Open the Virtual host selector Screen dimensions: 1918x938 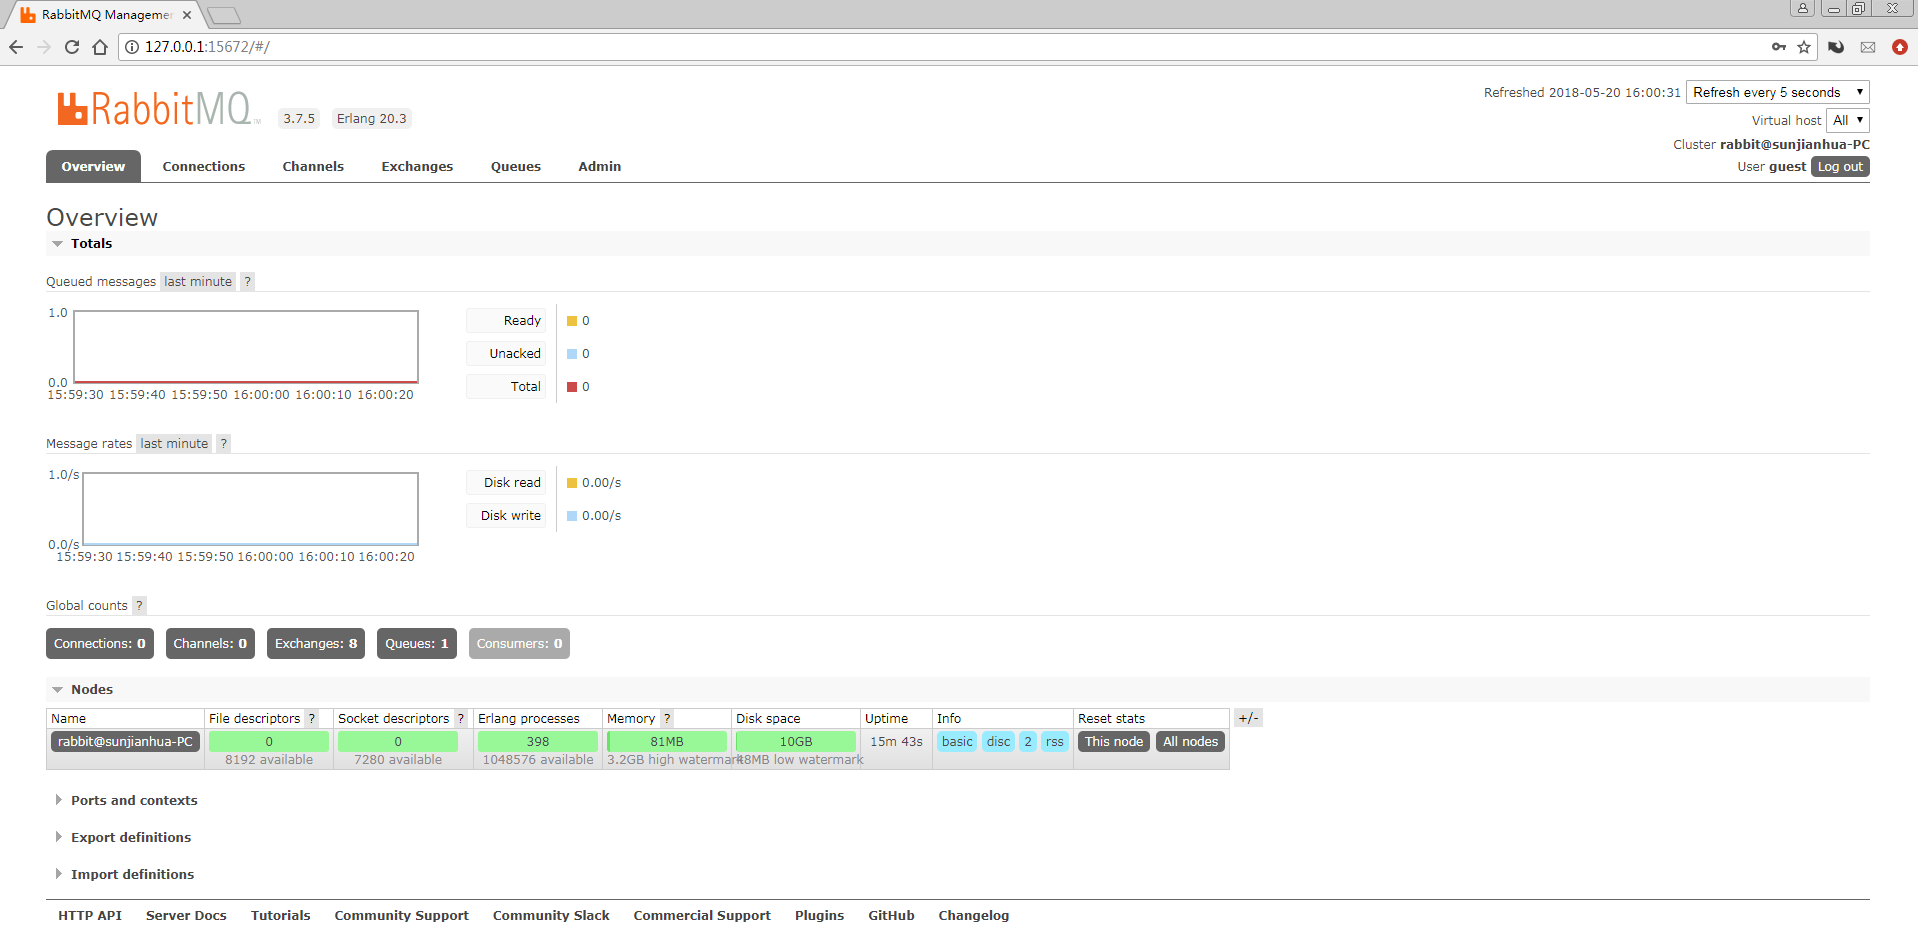coord(1847,120)
